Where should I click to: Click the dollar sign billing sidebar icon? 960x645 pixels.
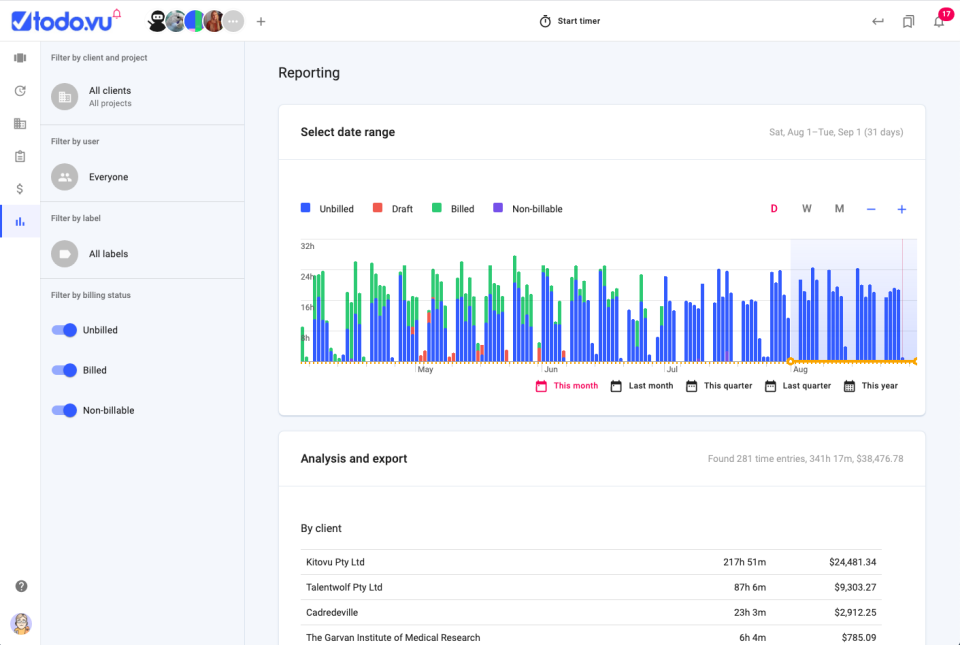pos(20,188)
